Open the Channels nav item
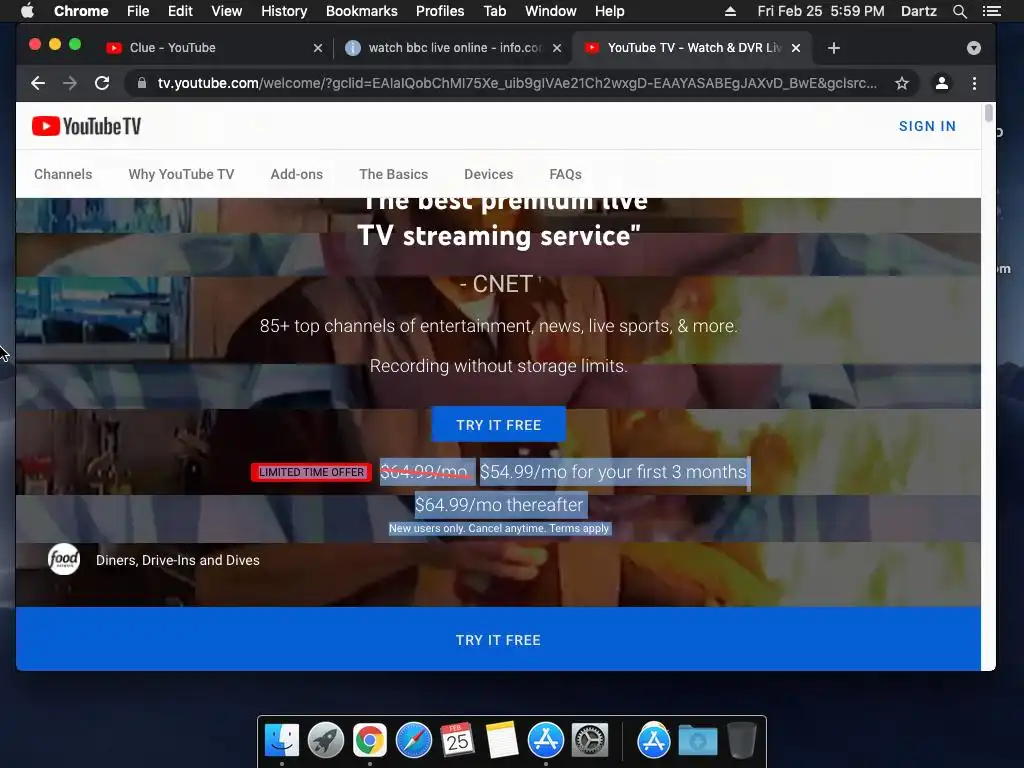The width and height of the screenshot is (1024, 768). pyautogui.click(x=63, y=174)
